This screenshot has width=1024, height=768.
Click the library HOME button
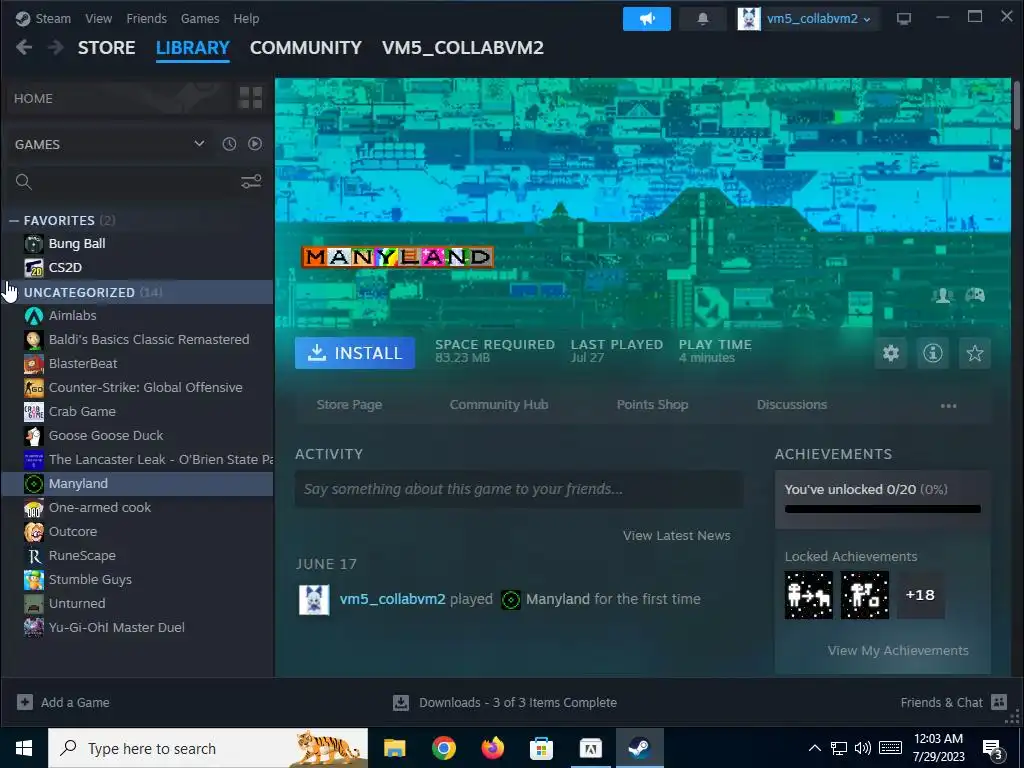120,98
